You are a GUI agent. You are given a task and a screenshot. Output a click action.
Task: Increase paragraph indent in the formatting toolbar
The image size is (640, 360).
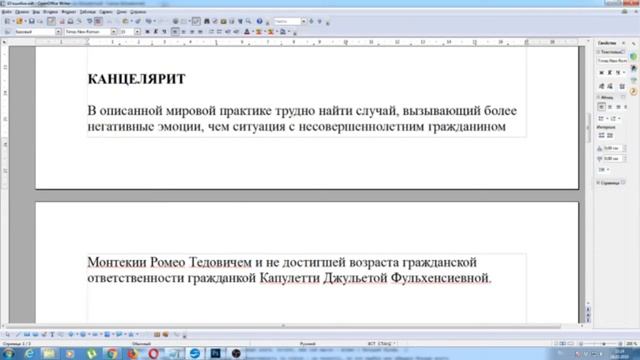point(236,32)
